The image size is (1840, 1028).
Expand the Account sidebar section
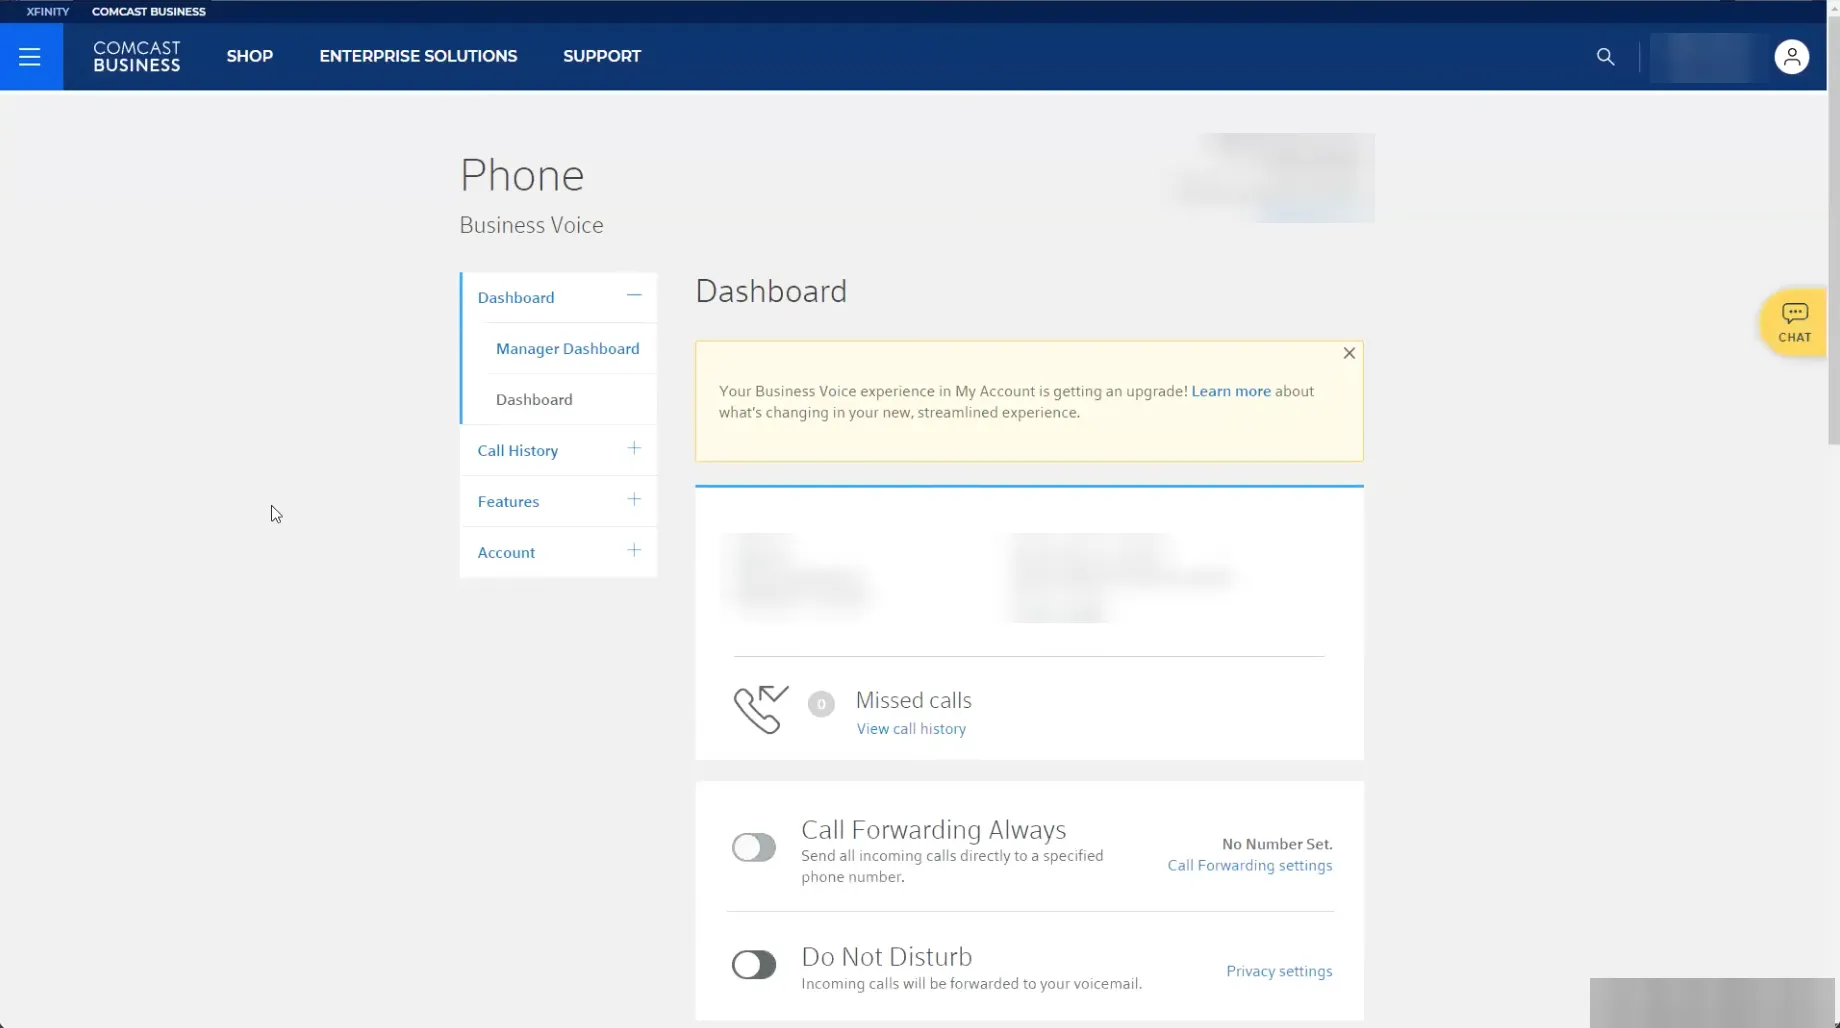(x=634, y=551)
